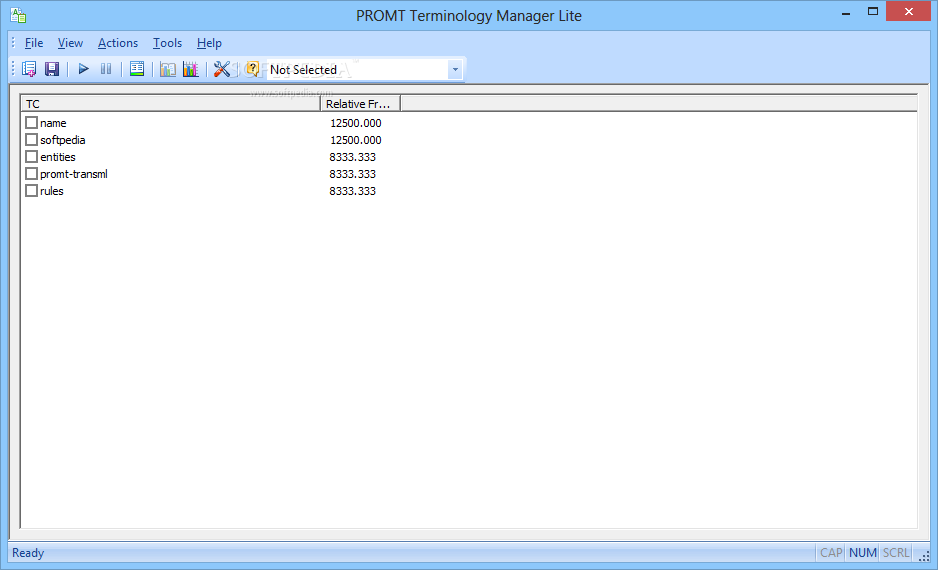Click the colorful bar chart statistics icon
This screenshot has width=938, height=570.
[190, 69]
